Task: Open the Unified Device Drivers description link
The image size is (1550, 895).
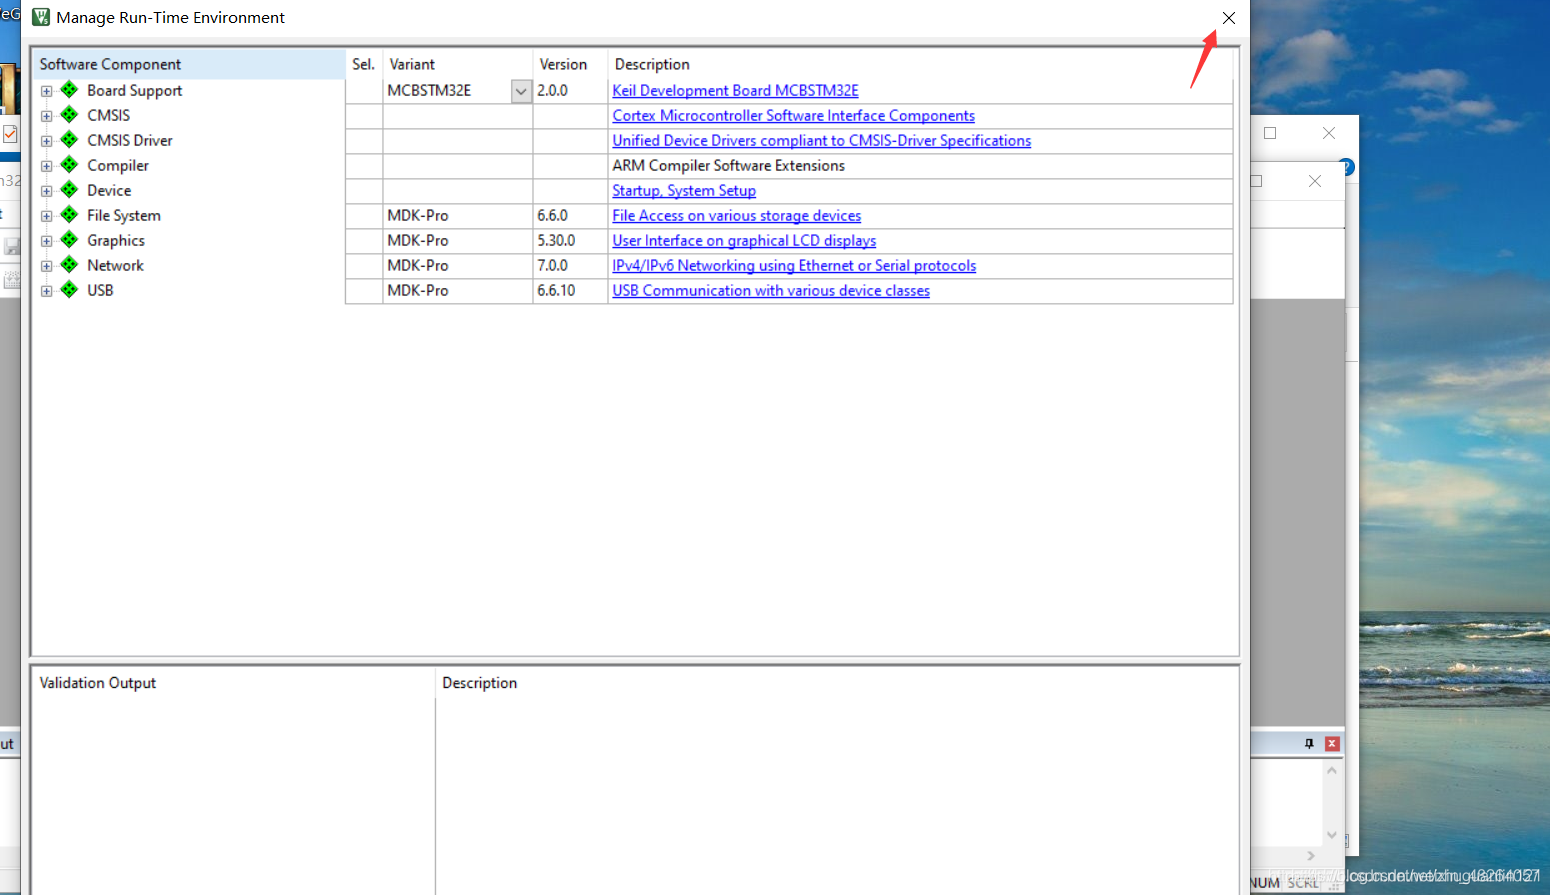Action: [821, 140]
